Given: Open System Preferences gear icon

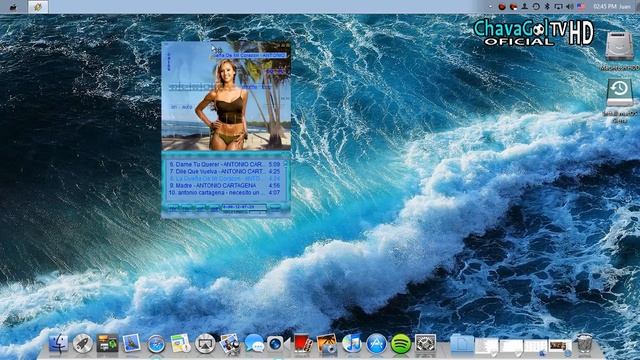Looking at the screenshot, I should click(425, 343).
